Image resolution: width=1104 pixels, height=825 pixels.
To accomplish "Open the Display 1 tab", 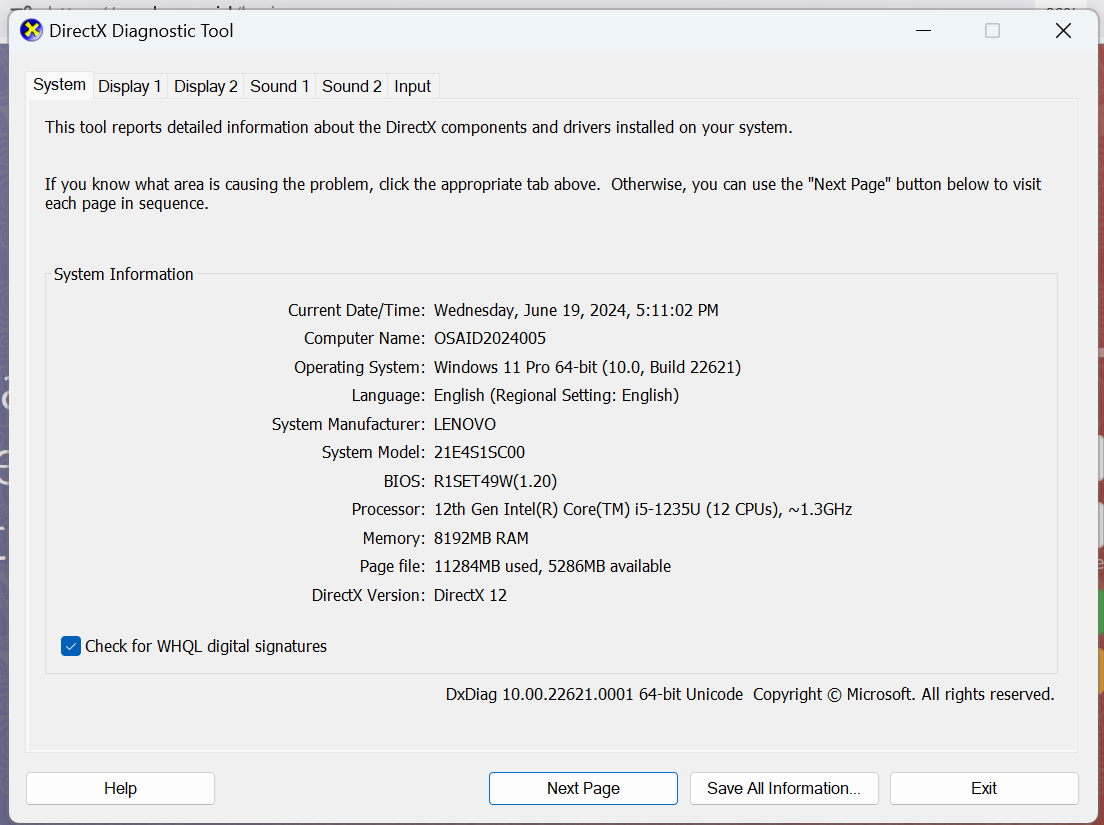I will click(130, 86).
